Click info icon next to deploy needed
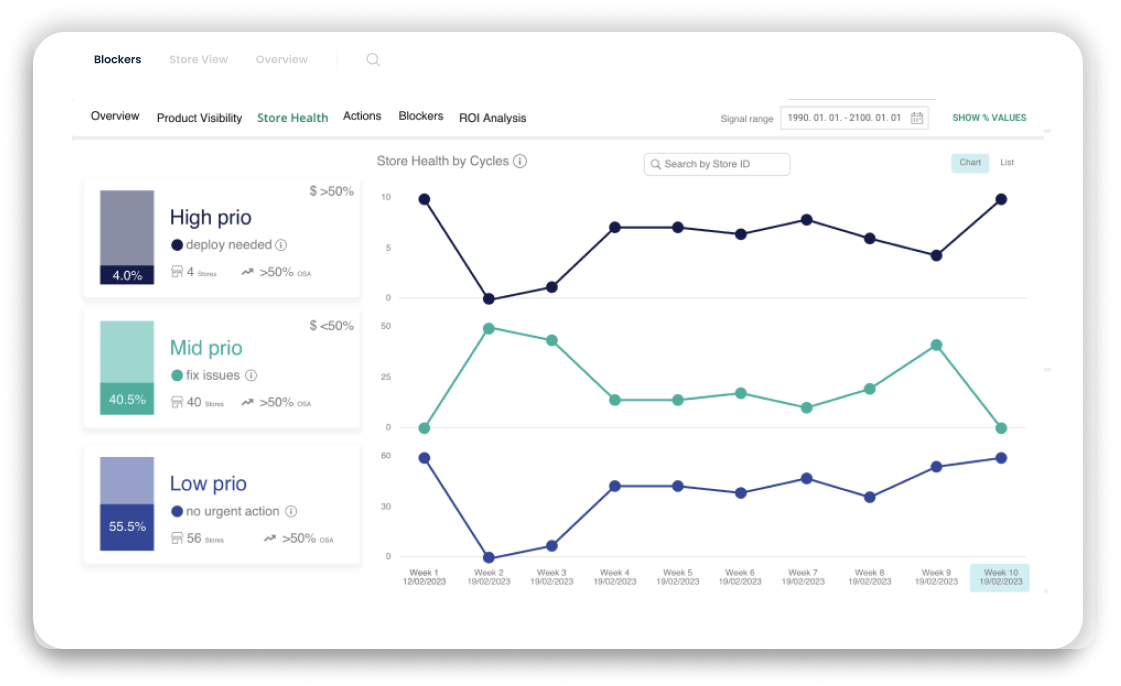 [x=281, y=245]
